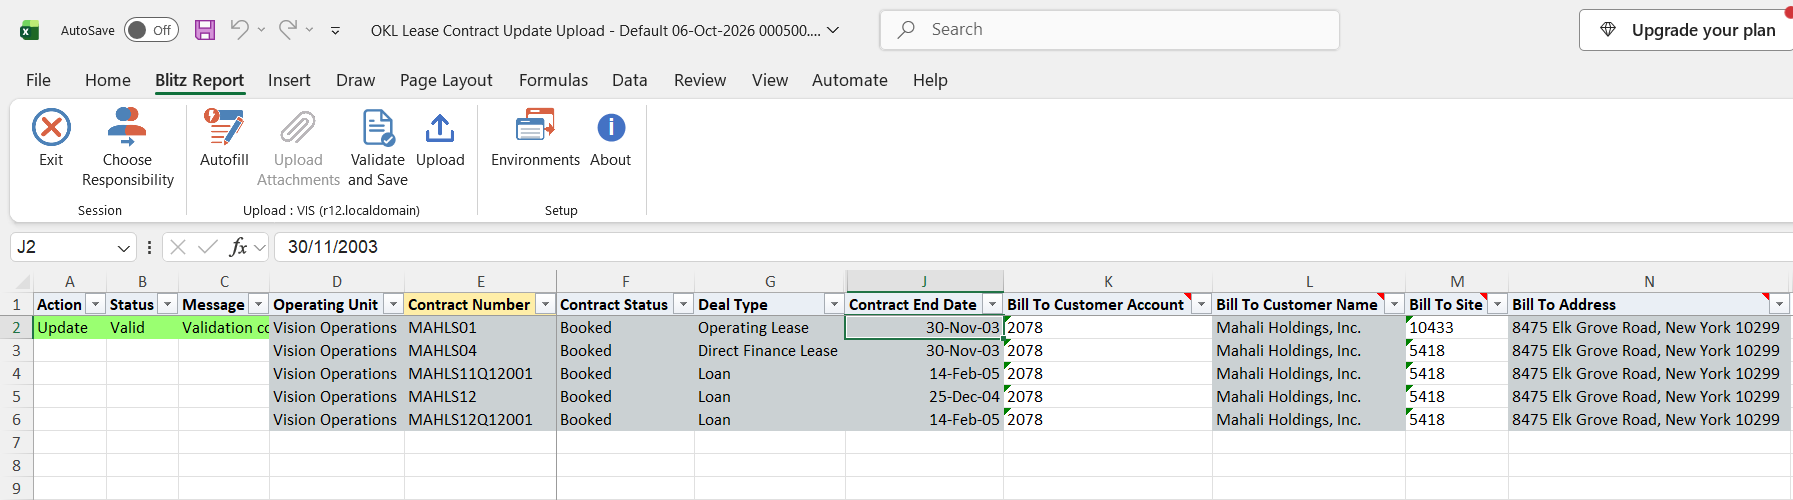
Task: Select the Operating Lease cell
Action: pos(770,327)
